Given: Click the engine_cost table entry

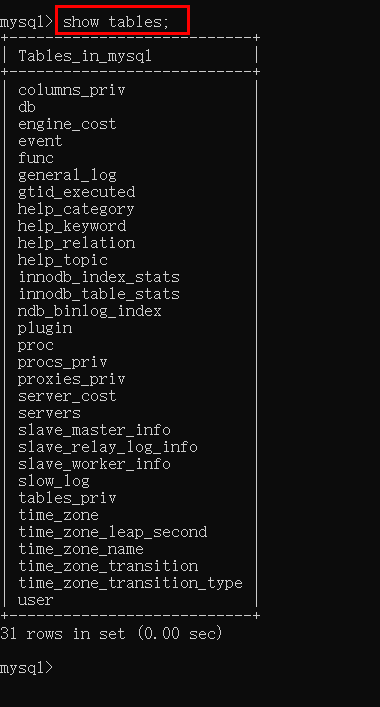Looking at the screenshot, I should click(x=67, y=124).
